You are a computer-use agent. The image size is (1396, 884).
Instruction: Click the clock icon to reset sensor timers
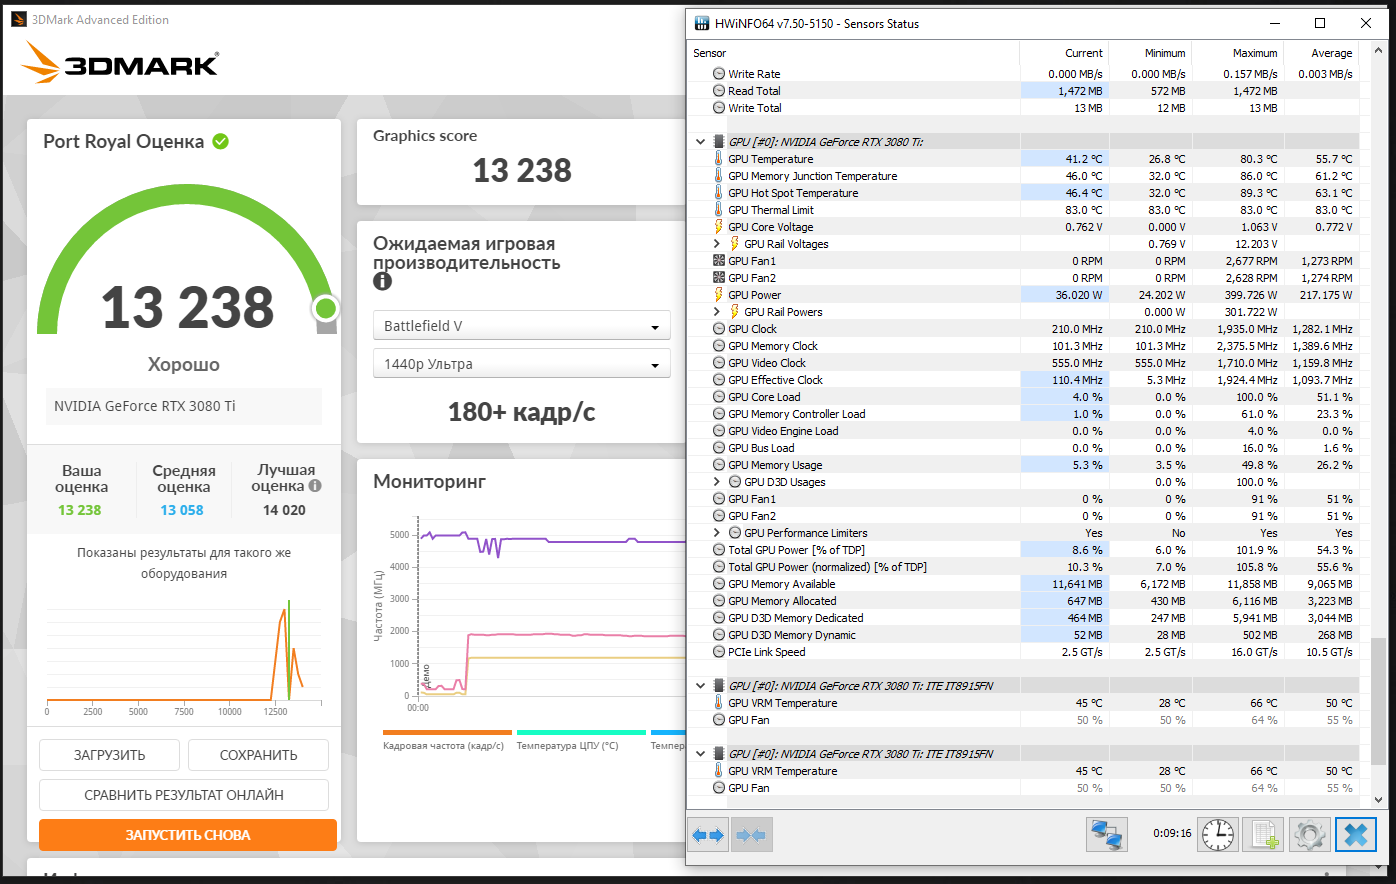click(1218, 834)
